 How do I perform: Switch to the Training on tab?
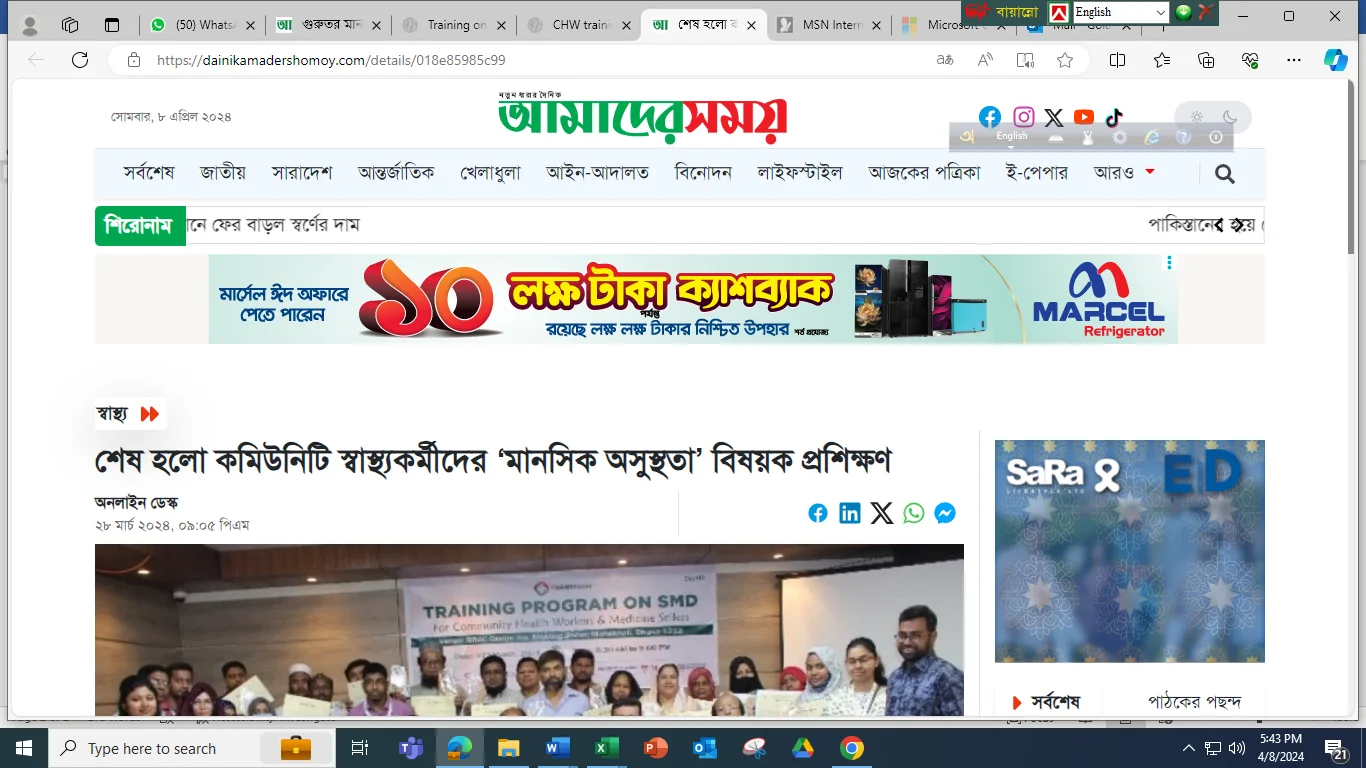454,25
